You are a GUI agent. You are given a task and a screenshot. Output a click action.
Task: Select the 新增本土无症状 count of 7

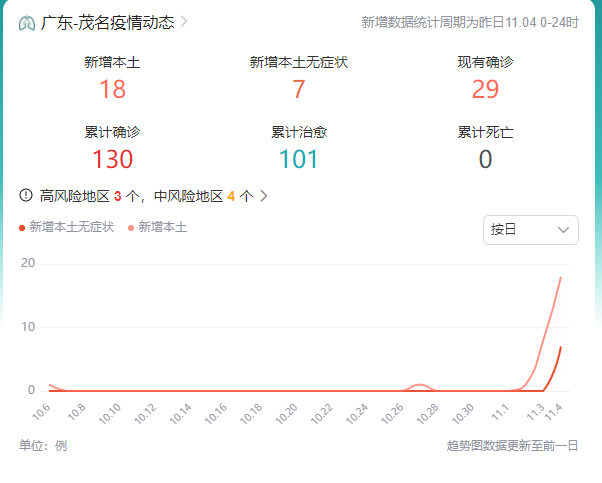coord(298,90)
